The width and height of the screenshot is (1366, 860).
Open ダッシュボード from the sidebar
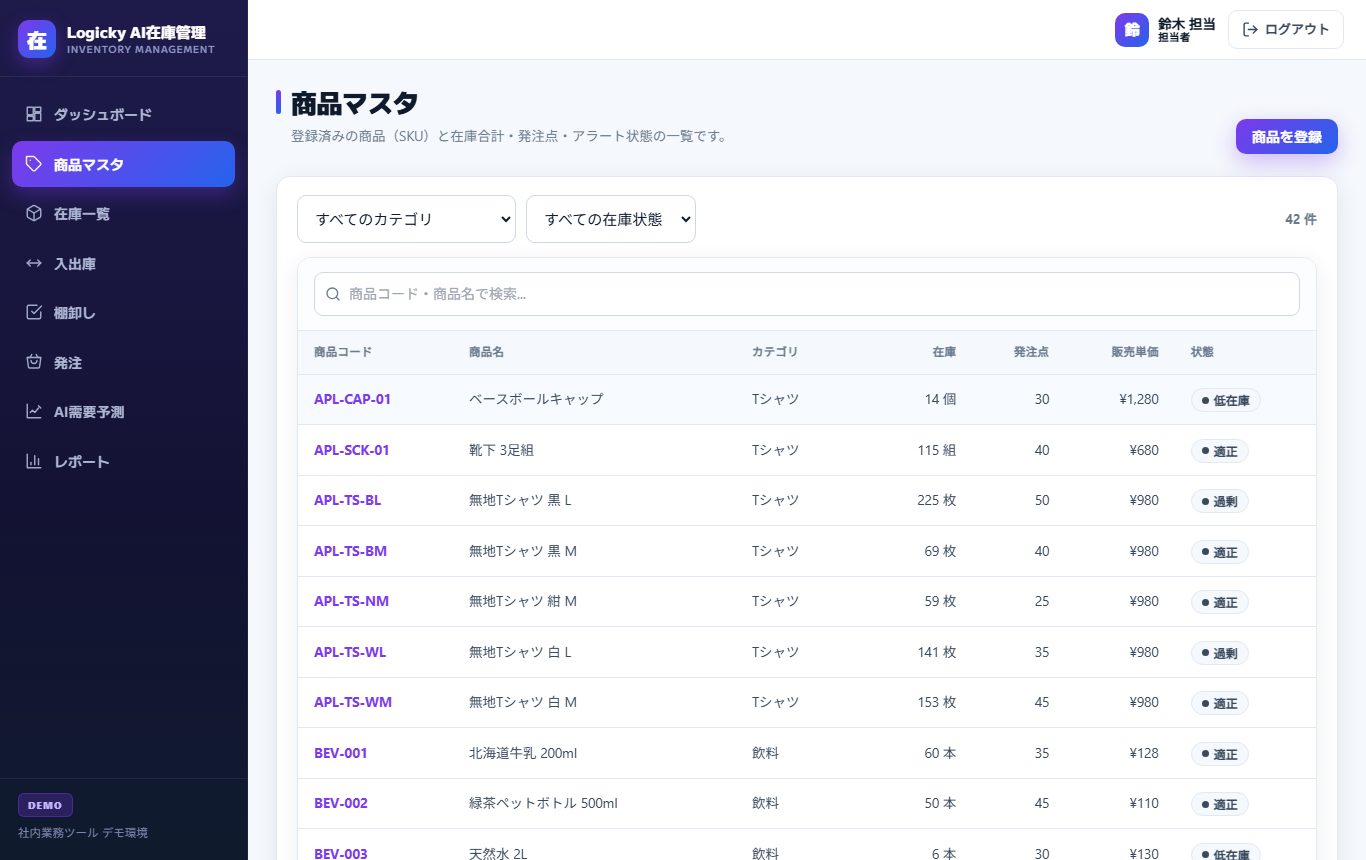click(123, 114)
